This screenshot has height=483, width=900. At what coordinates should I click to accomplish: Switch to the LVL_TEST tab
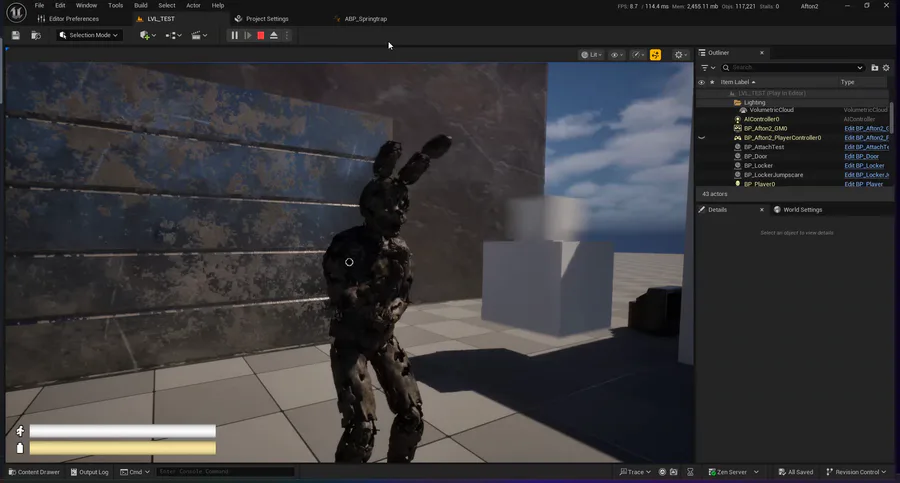(x=161, y=19)
